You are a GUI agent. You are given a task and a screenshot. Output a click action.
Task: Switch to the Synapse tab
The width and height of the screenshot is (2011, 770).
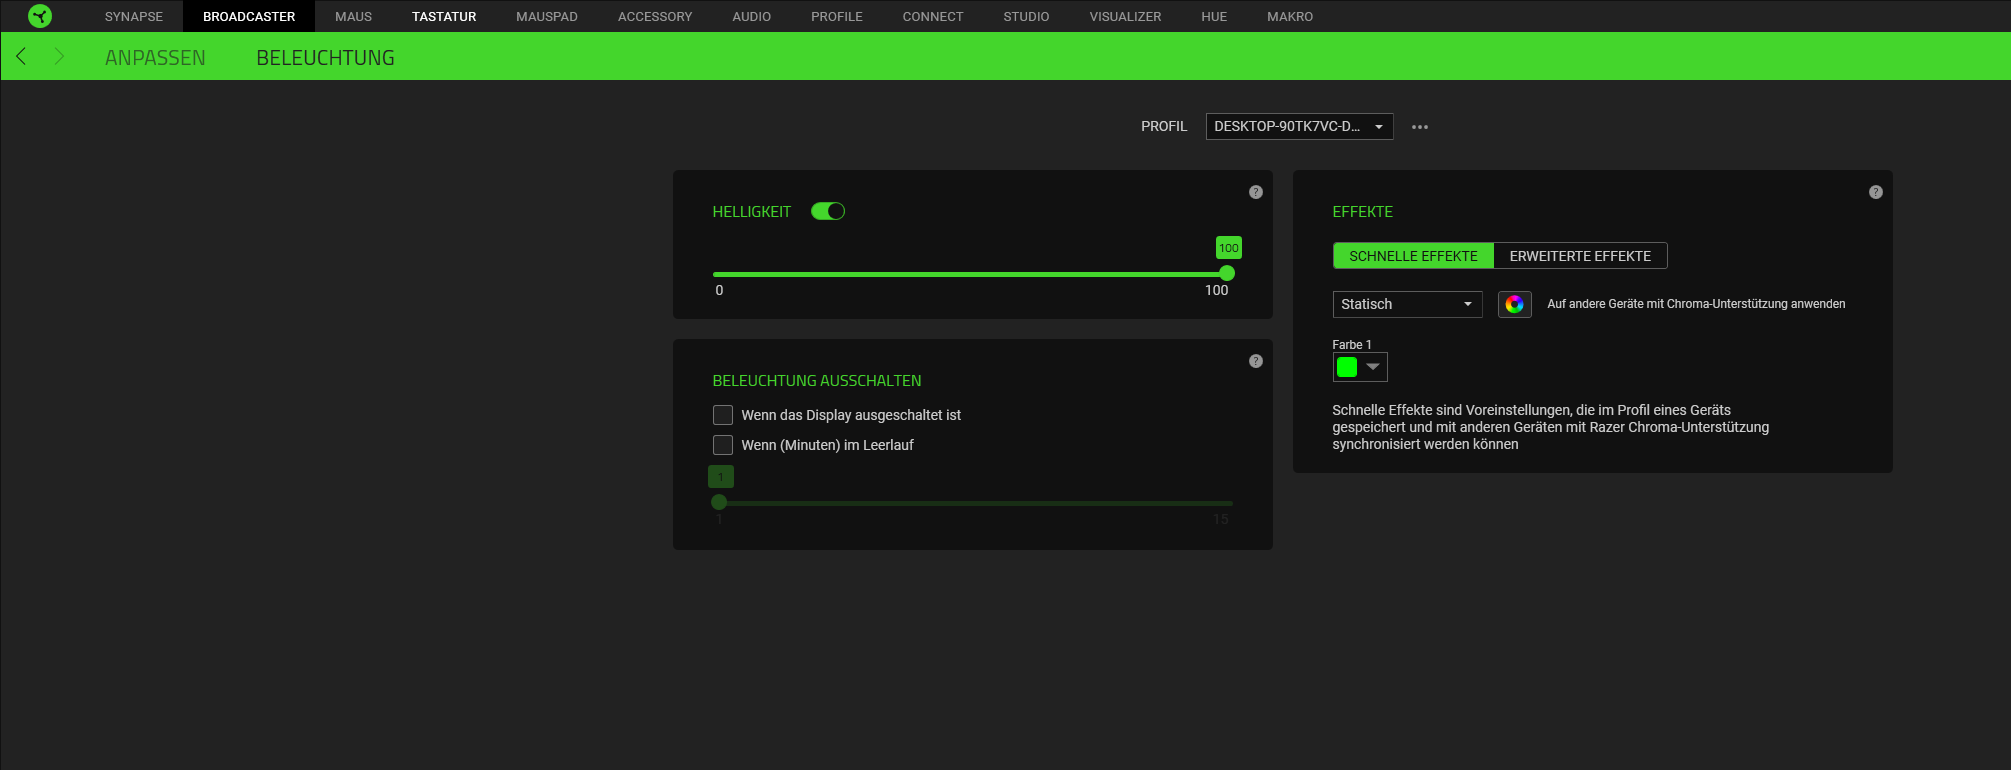coord(134,16)
